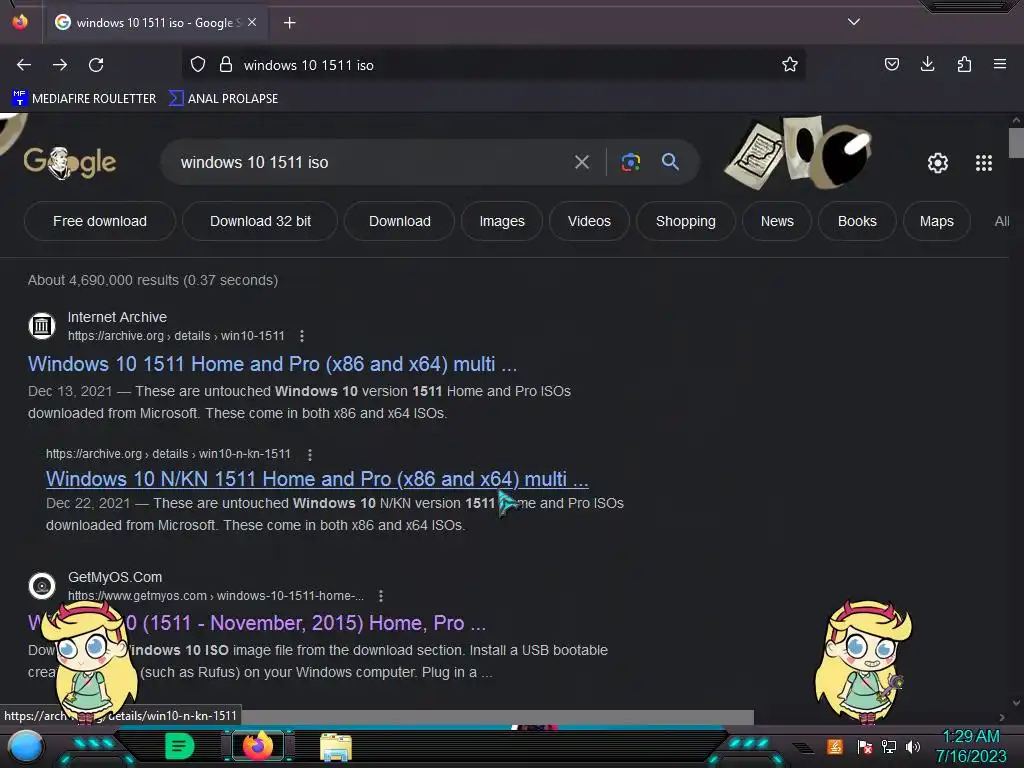The width and height of the screenshot is (1024, 768).
Task: Open the Firefox downloads panel
Action: pyautogui.click(x=927, y=64)
